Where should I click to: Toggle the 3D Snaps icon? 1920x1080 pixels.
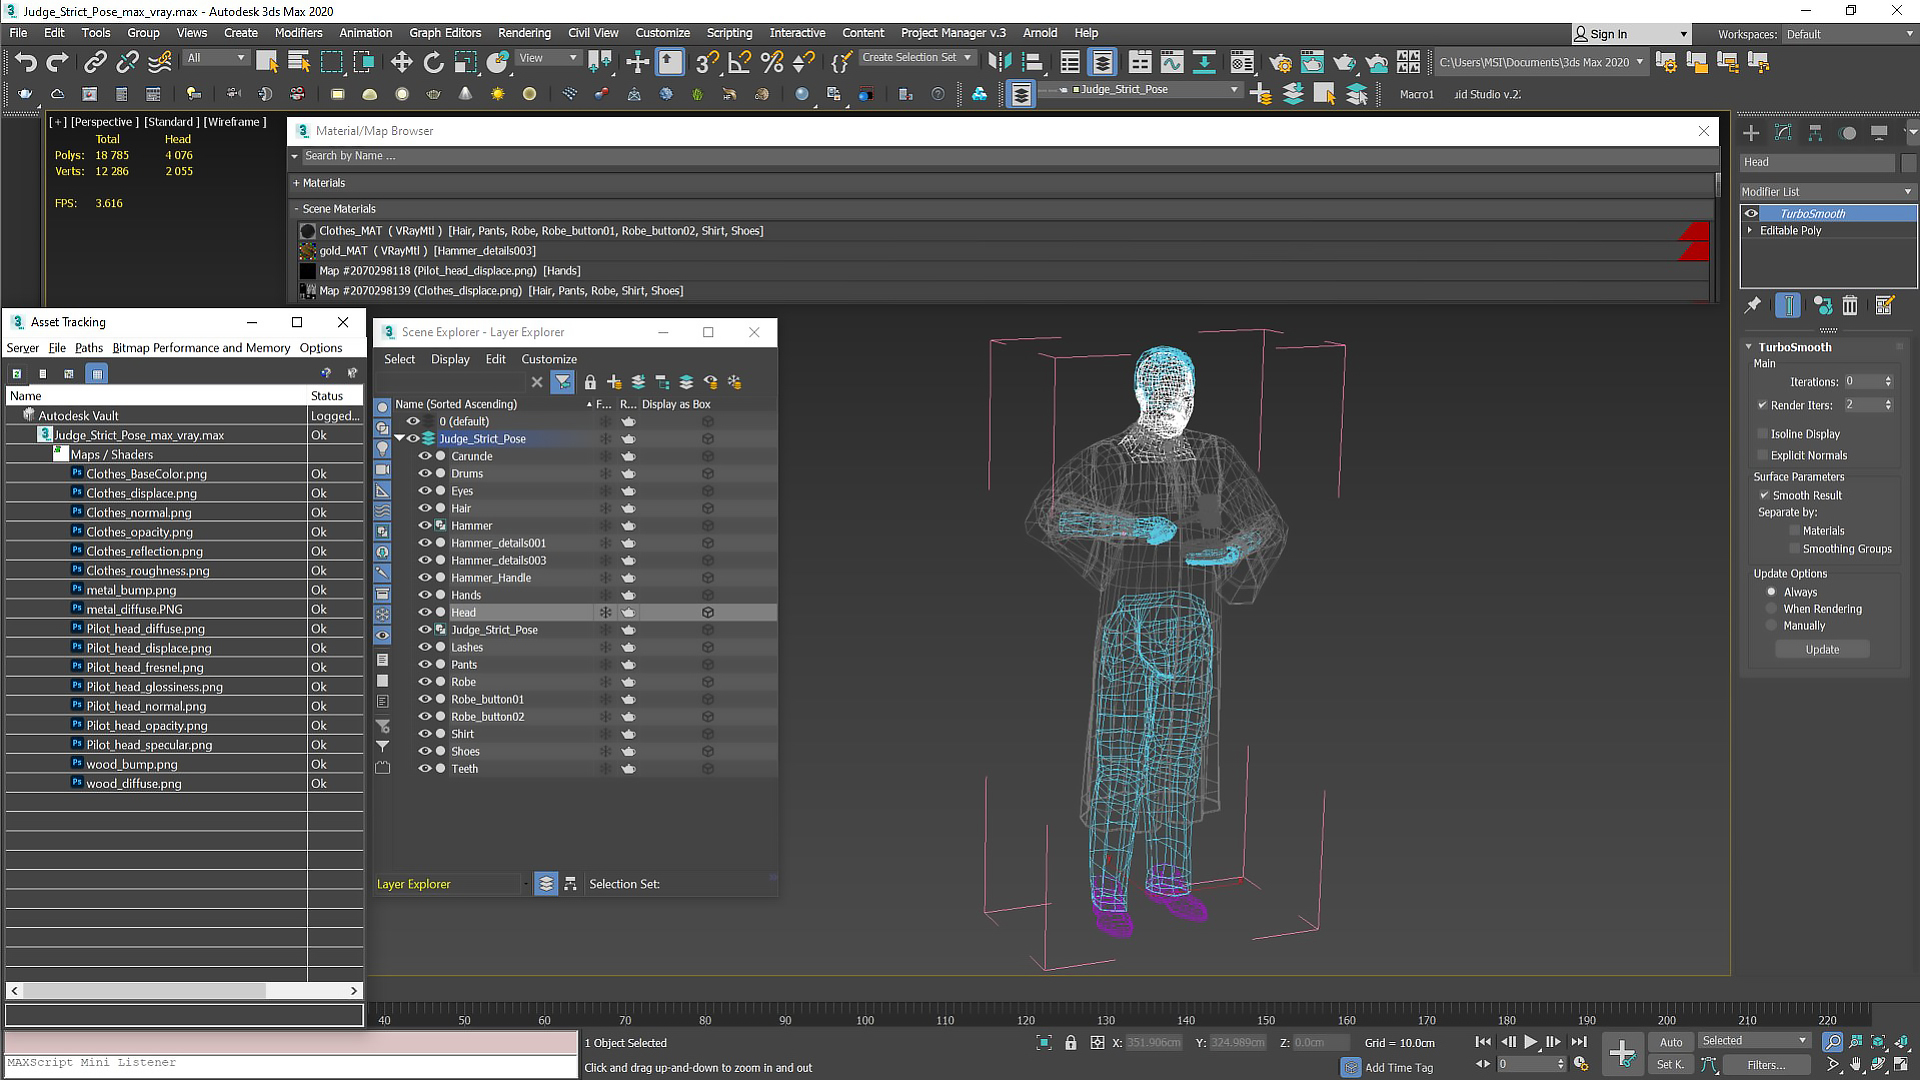pyautogui.click(x=707, y=62)
